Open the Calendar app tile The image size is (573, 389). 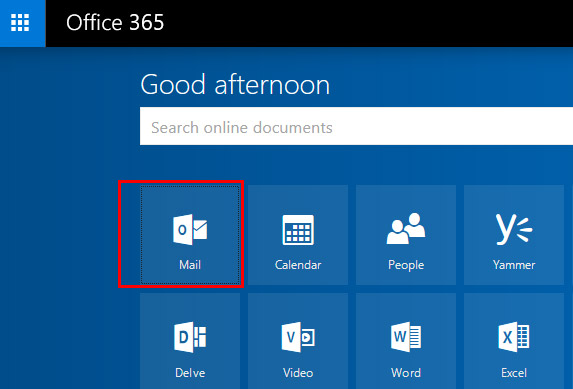point(298,235)
